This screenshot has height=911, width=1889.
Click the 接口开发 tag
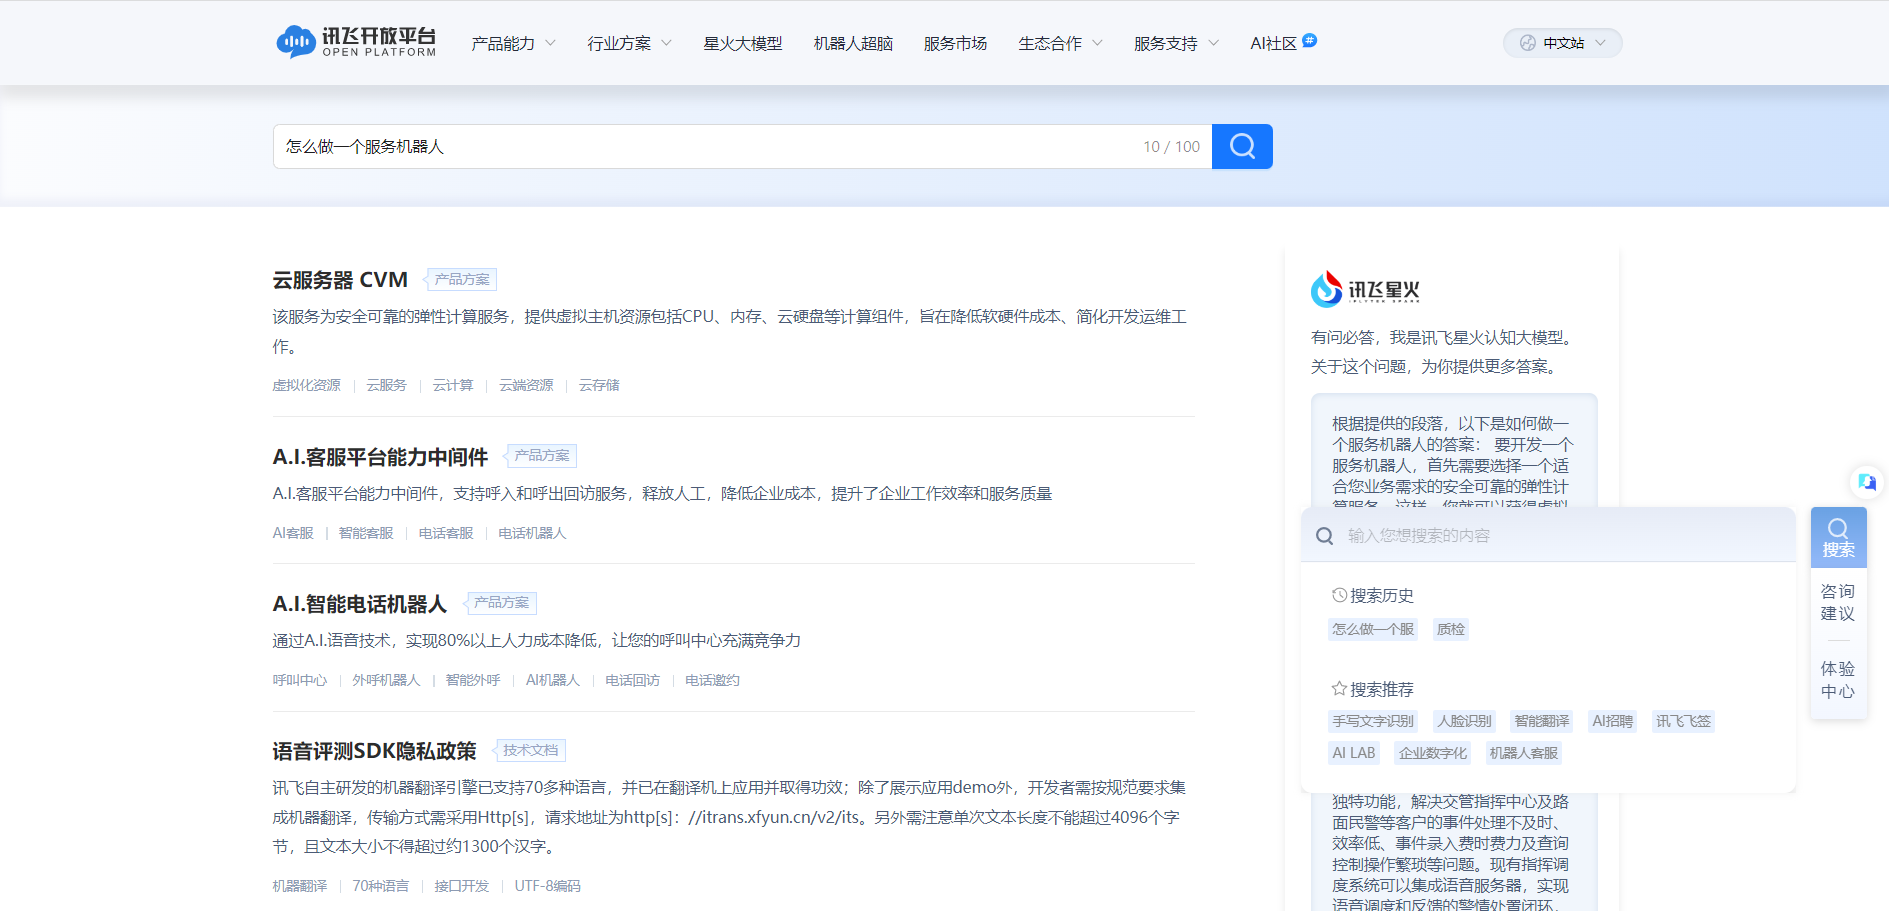(461, 886)
